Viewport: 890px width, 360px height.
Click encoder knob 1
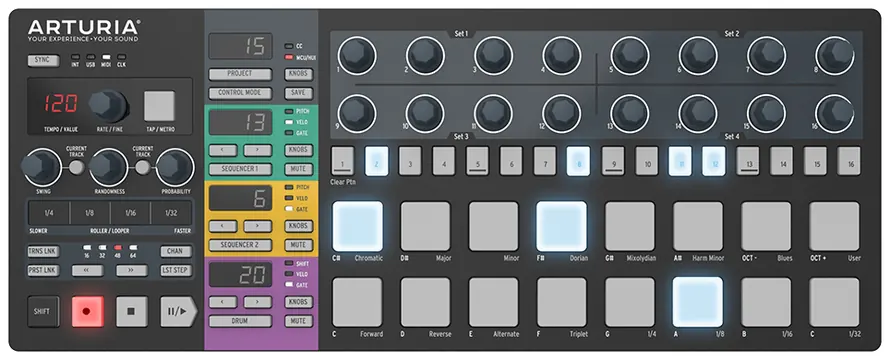[357, 56]
